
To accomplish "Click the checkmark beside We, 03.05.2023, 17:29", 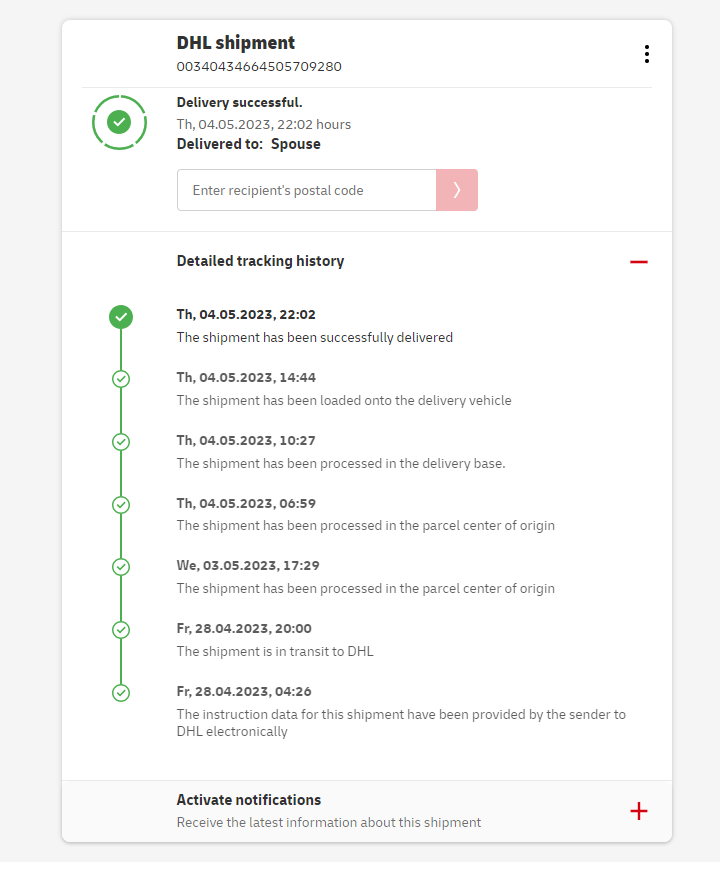I will (121, 567).
